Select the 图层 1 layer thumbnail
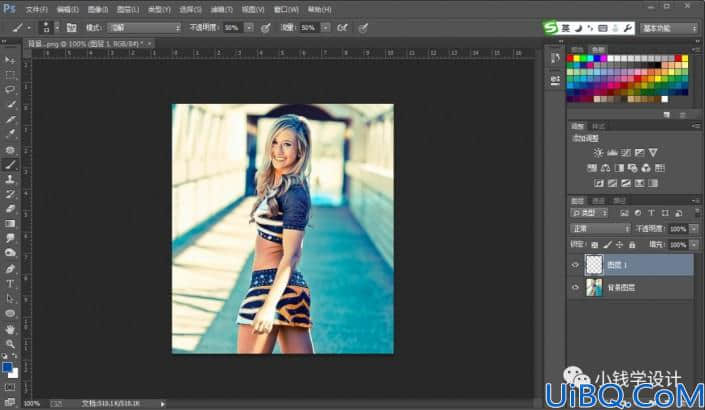The image size is (705, 410). [594, 265]
